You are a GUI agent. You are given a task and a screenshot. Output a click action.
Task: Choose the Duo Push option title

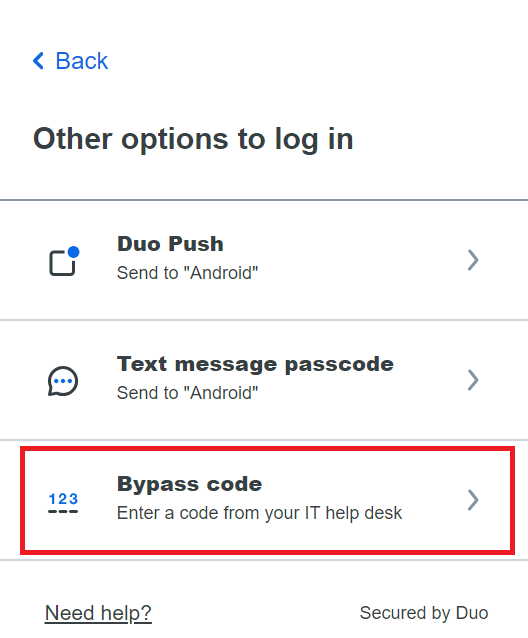tap(170, 244)
